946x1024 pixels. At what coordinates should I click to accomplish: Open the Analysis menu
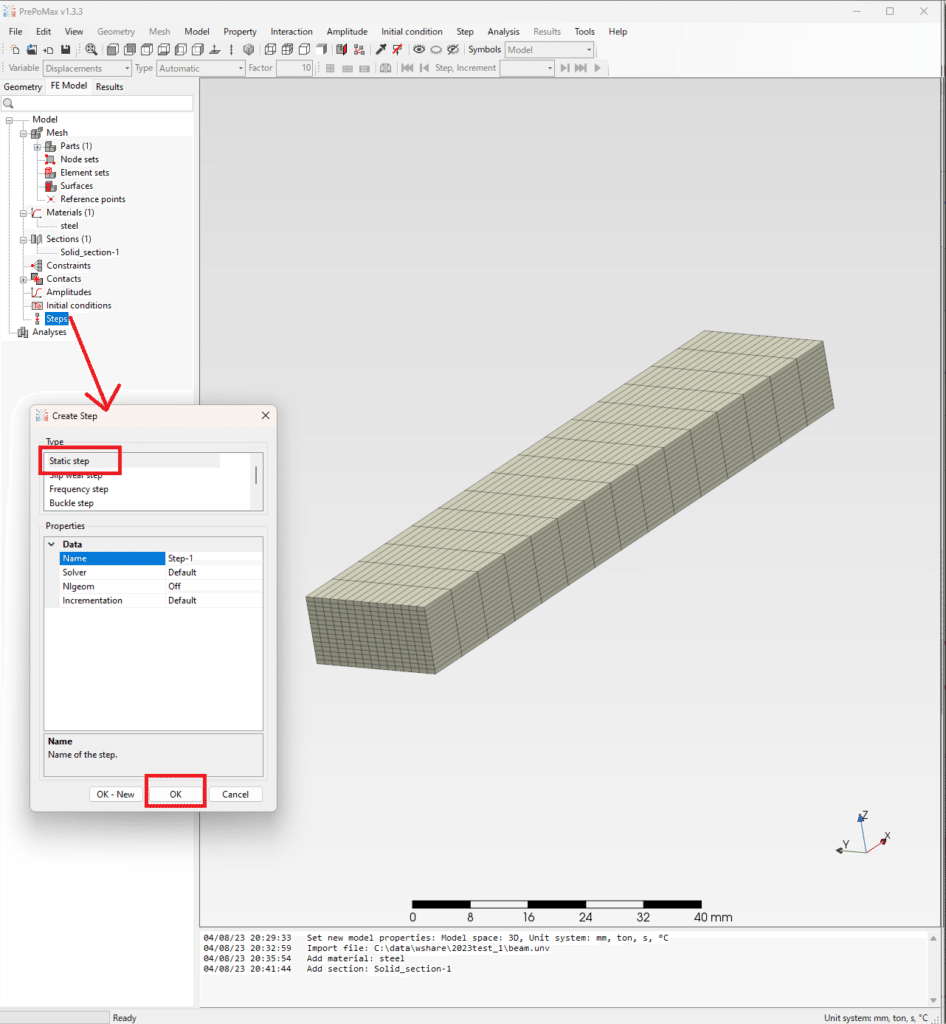click(503, 31)
